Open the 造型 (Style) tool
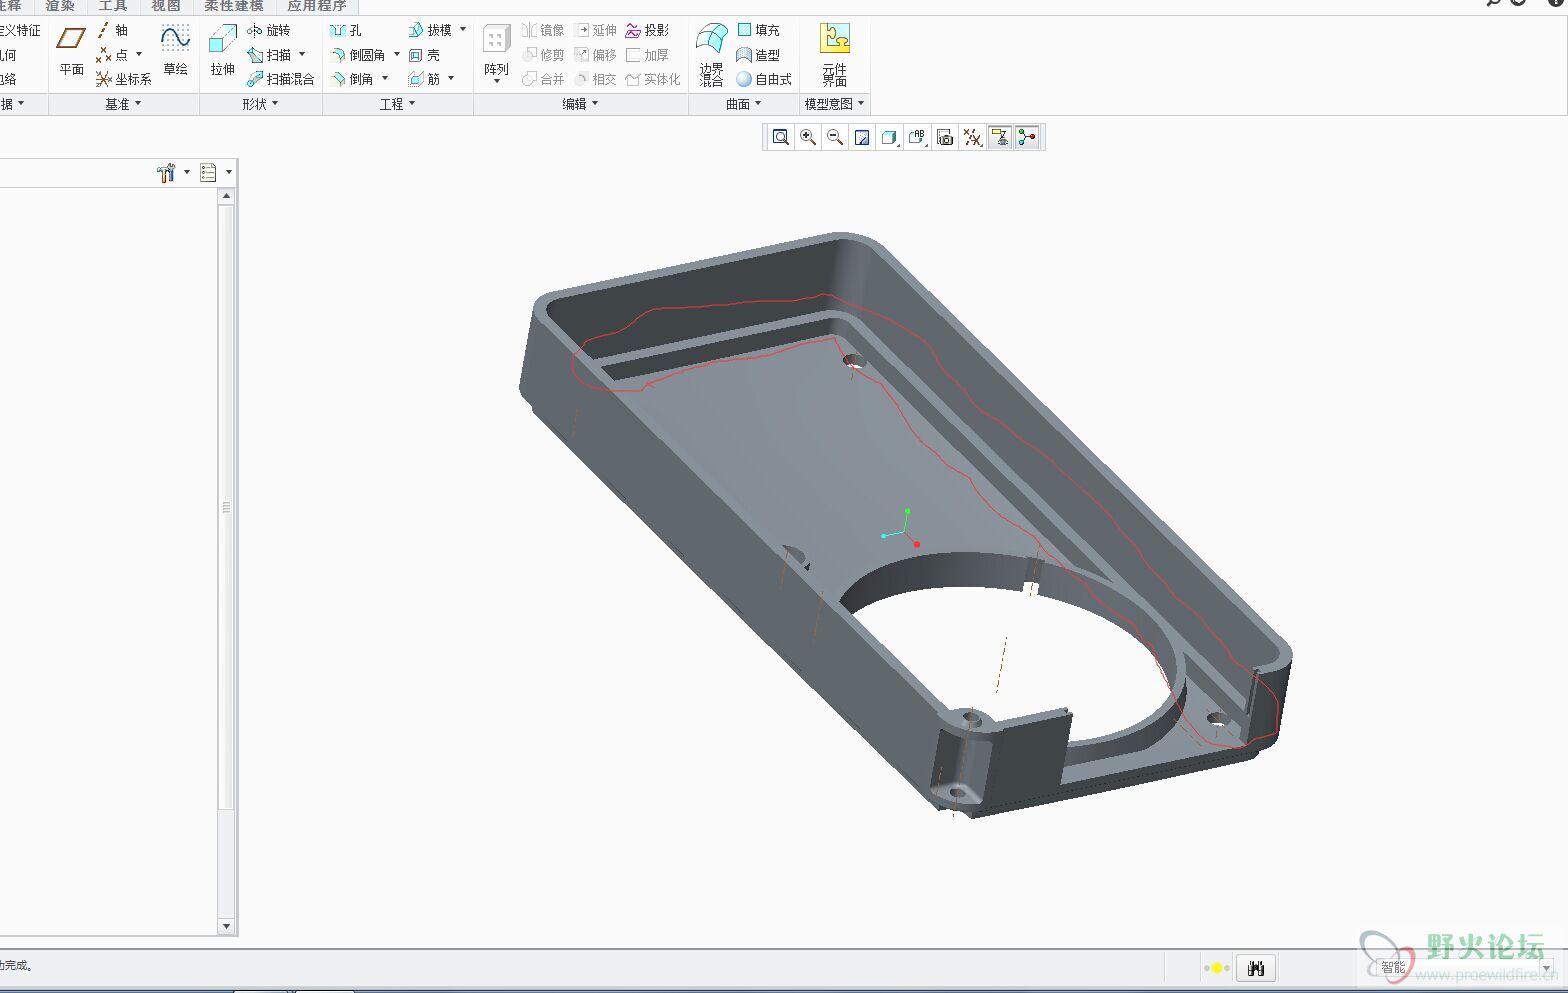This screenshot has height=993, width=1568. (758, 55)
